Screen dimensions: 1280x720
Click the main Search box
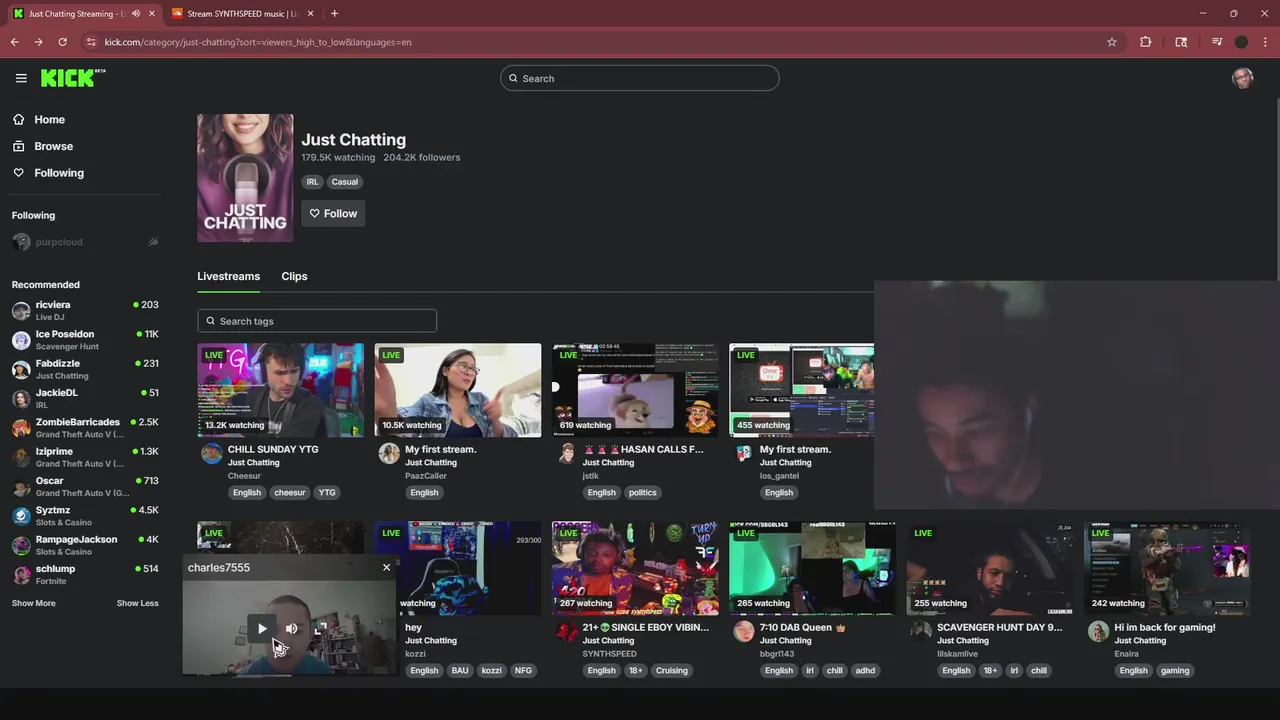click(x=640, y=78)
